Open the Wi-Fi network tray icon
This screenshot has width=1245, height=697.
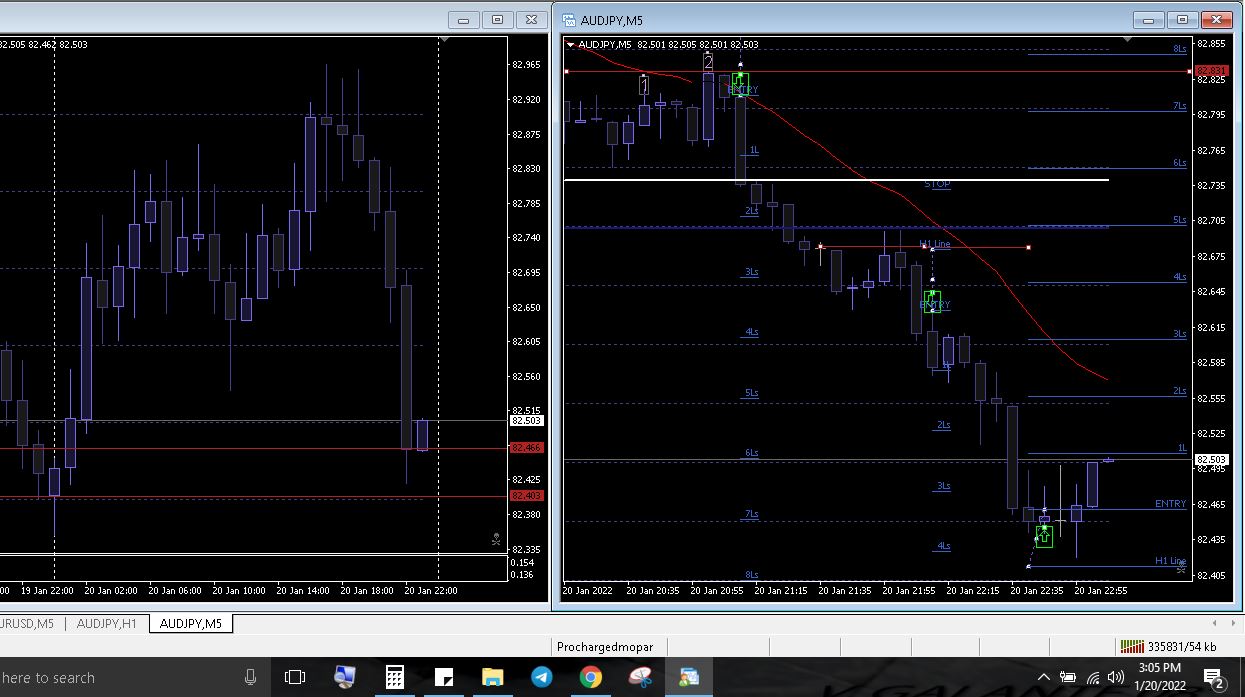tap(1092, 677)
